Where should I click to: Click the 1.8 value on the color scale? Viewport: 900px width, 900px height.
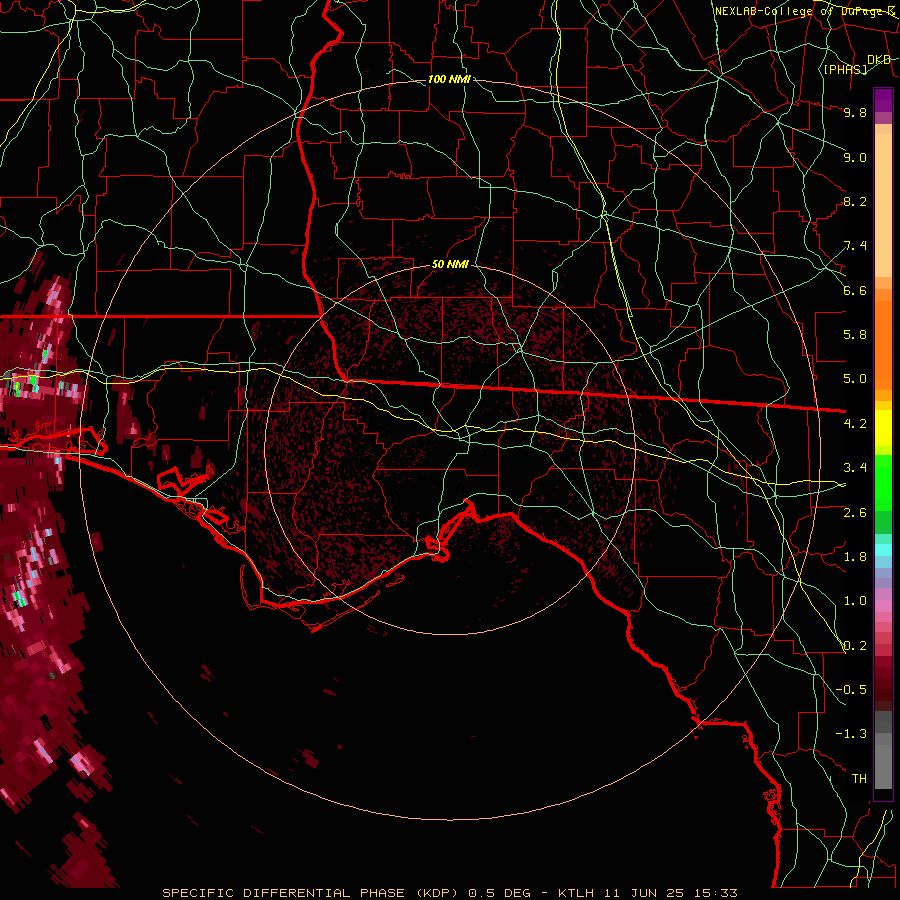coord(855,557)
